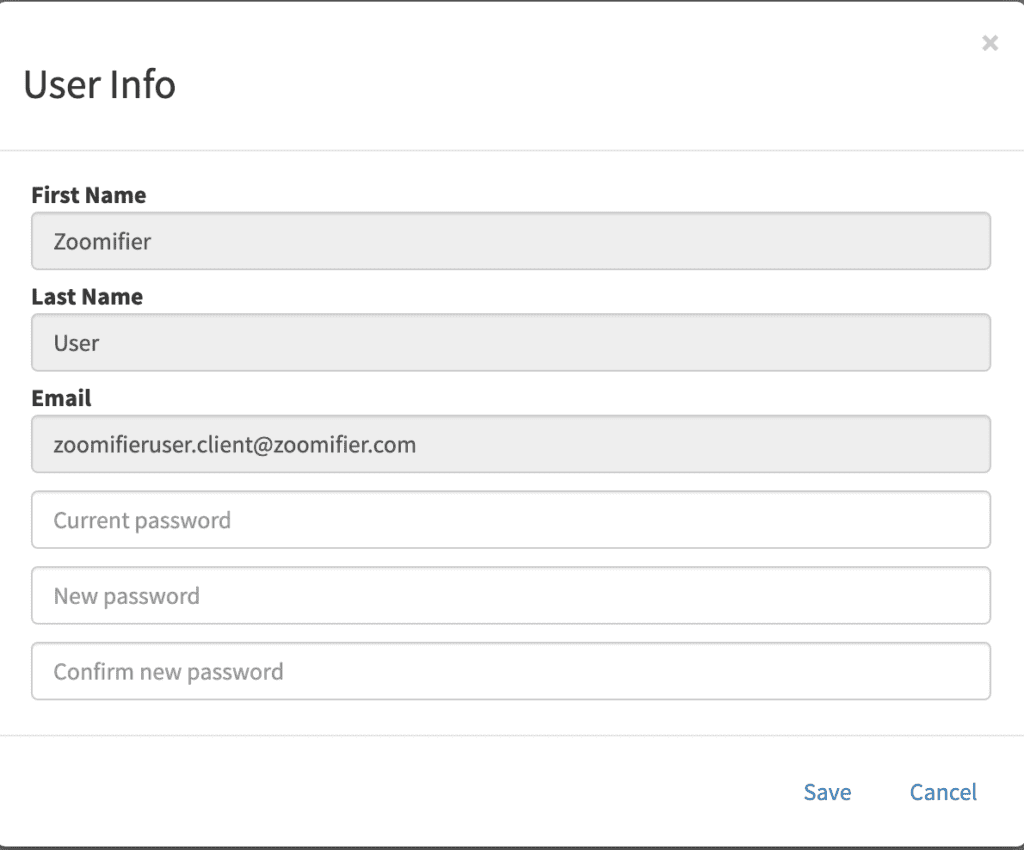This screenshot has height=850, width=1024.
Task: Click the dark backdrop strip beneath the dialog
Action: tap(512, 848)
